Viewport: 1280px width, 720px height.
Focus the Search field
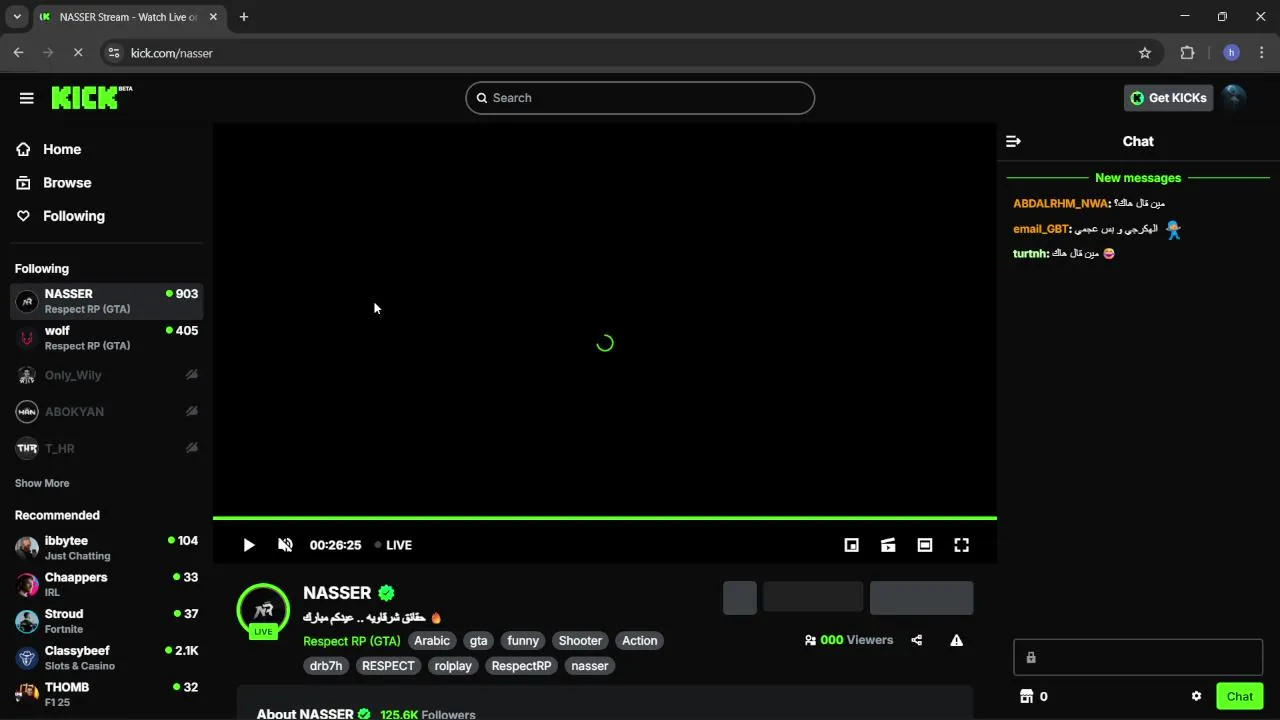(640, 97)
